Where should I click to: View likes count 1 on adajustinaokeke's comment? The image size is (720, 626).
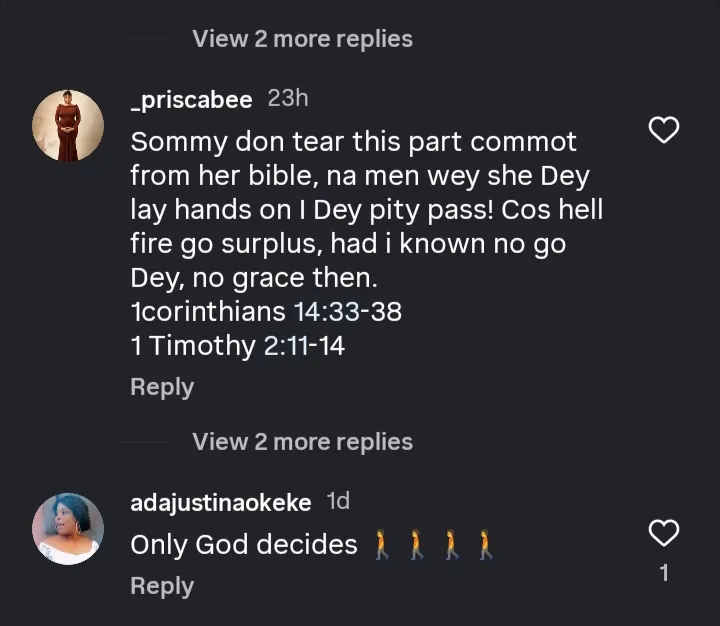coord(664,574)
